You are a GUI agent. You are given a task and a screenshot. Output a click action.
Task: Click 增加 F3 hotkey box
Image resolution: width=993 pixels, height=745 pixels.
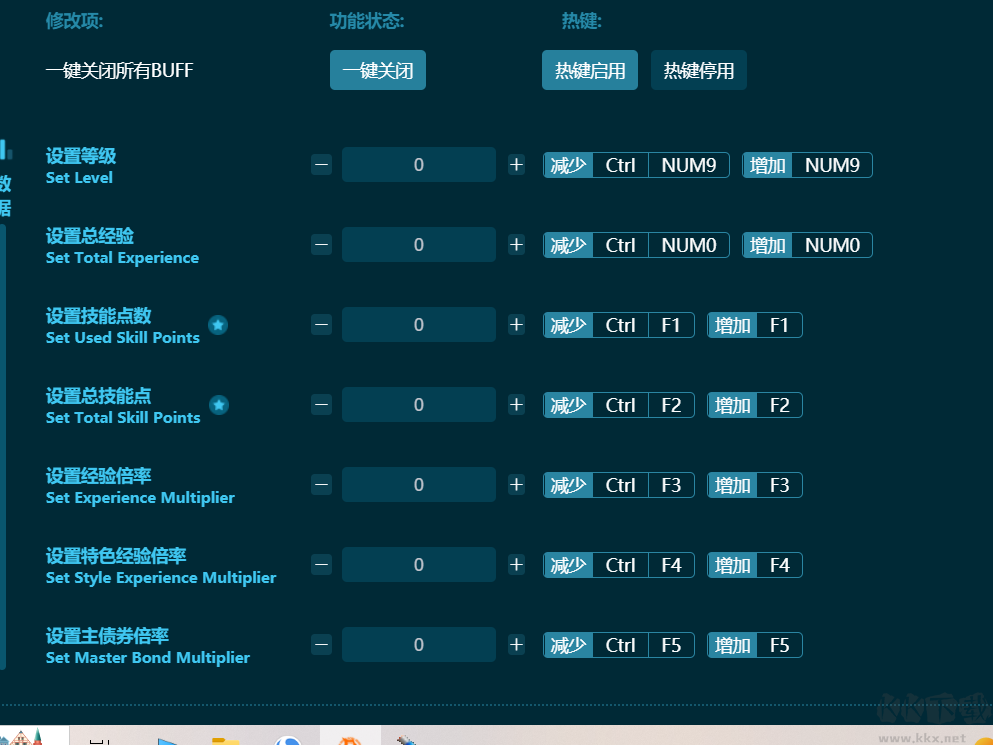click(755, 485)
